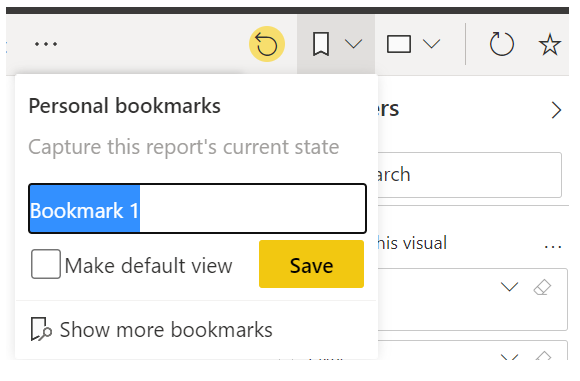Open the More options ellipsis in toolbar
The width and height of the screenshot is (580, 381).
[x=46, y=44]
